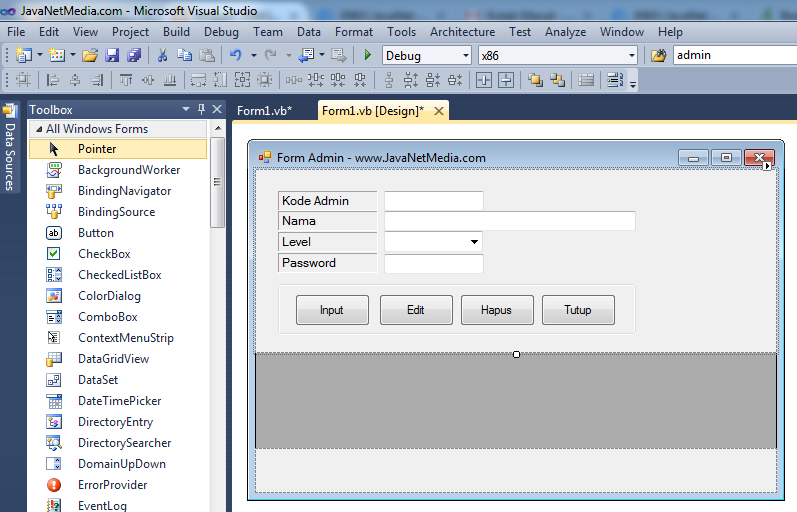Click the Align to Grid icon

coord(23,80)
